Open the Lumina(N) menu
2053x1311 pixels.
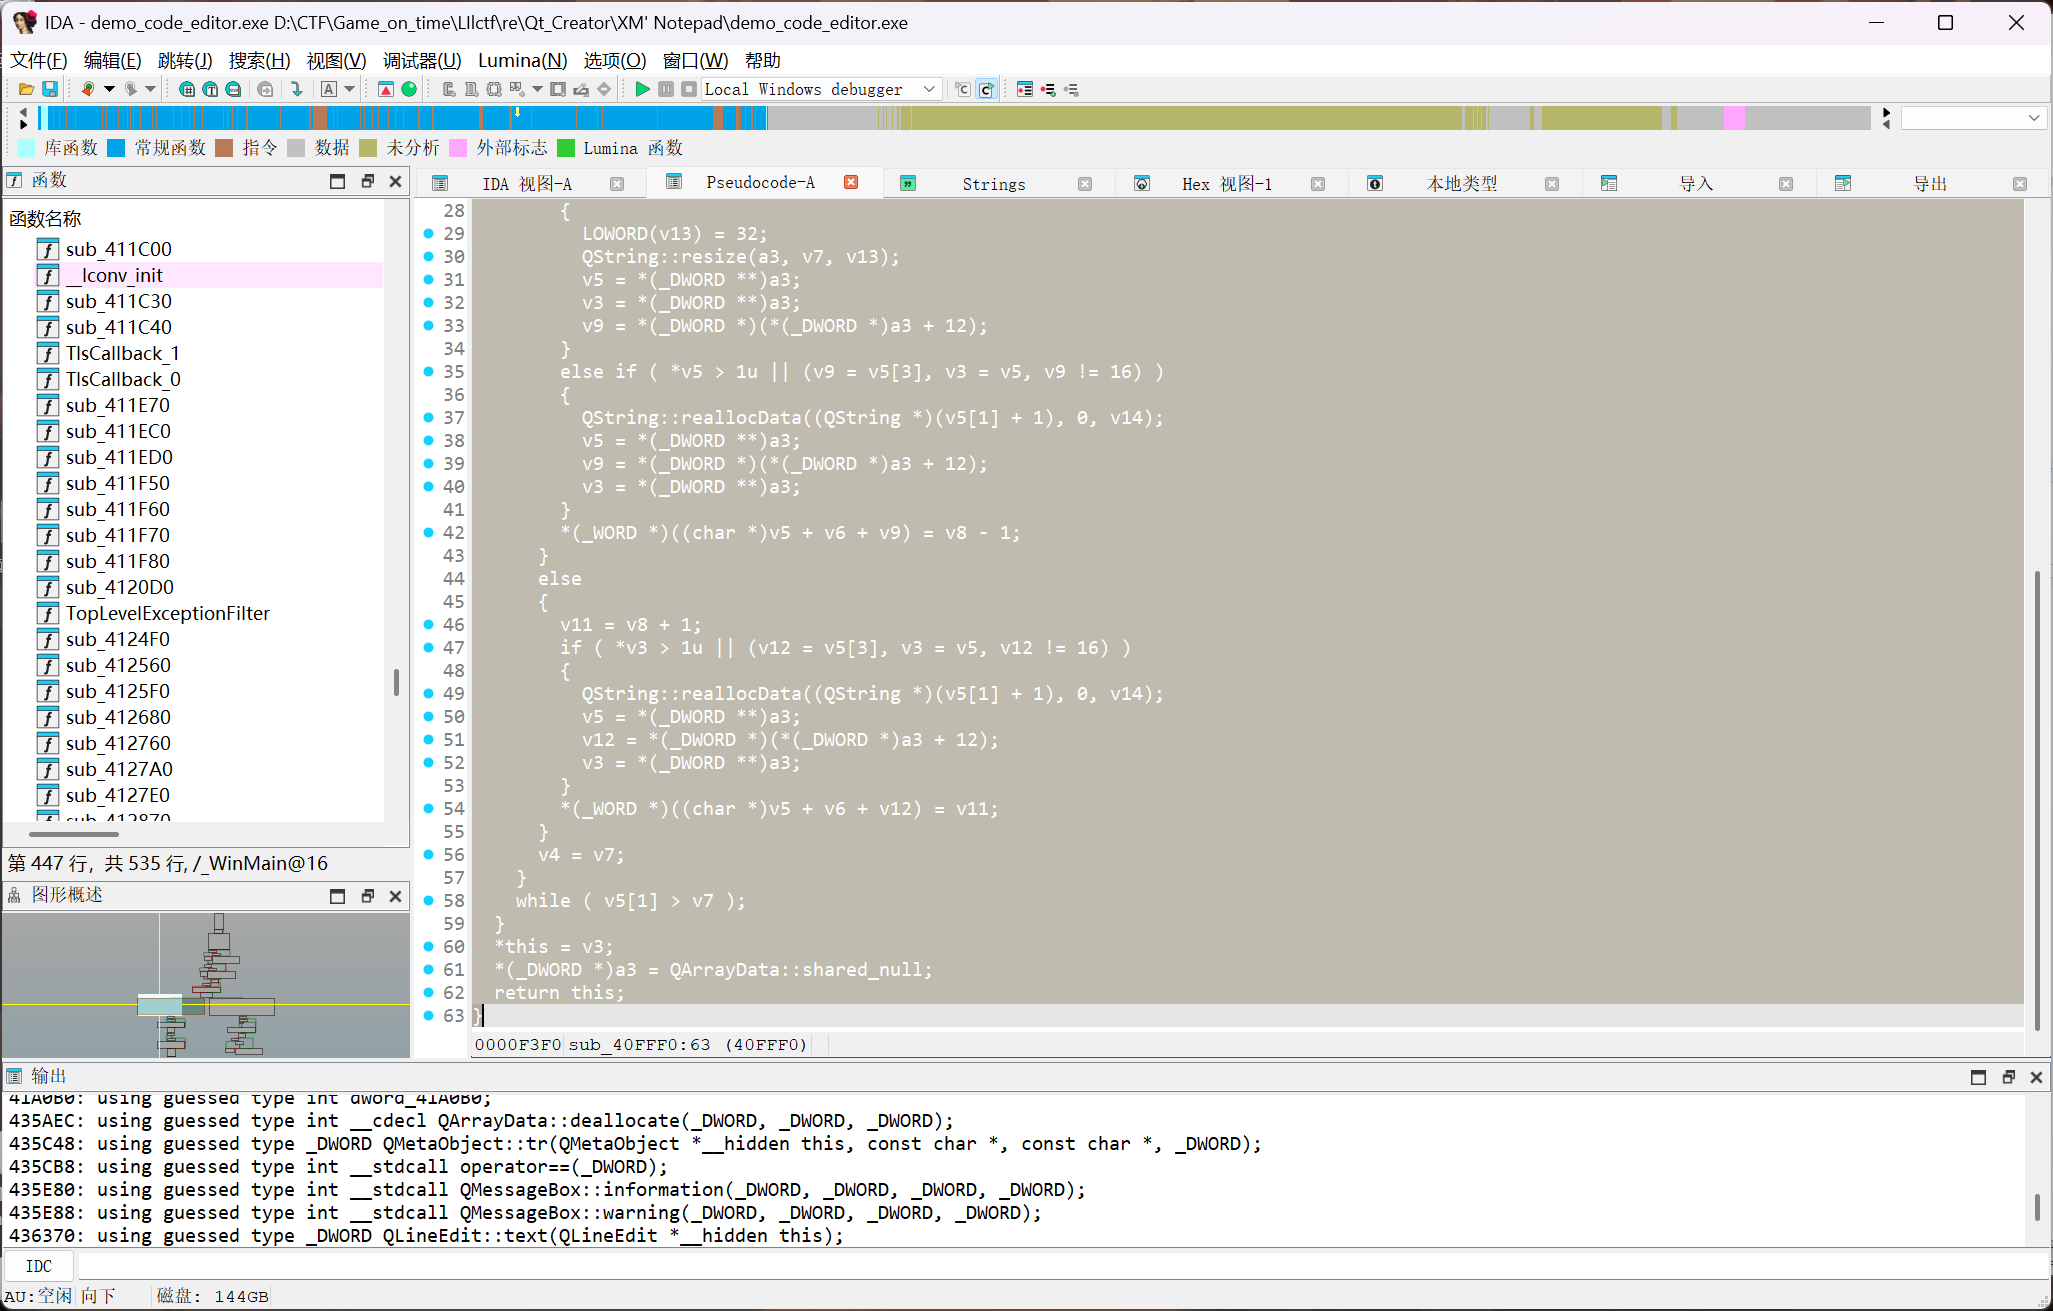522,60
